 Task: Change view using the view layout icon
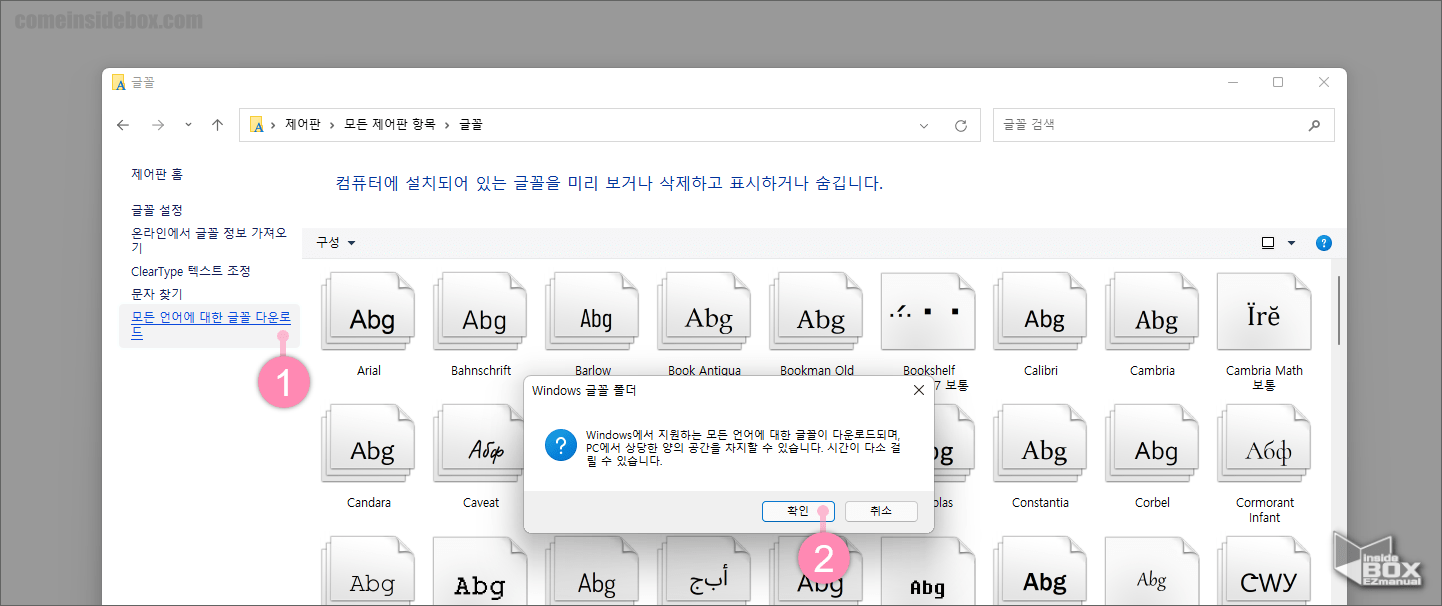[x=1268, y=243]
